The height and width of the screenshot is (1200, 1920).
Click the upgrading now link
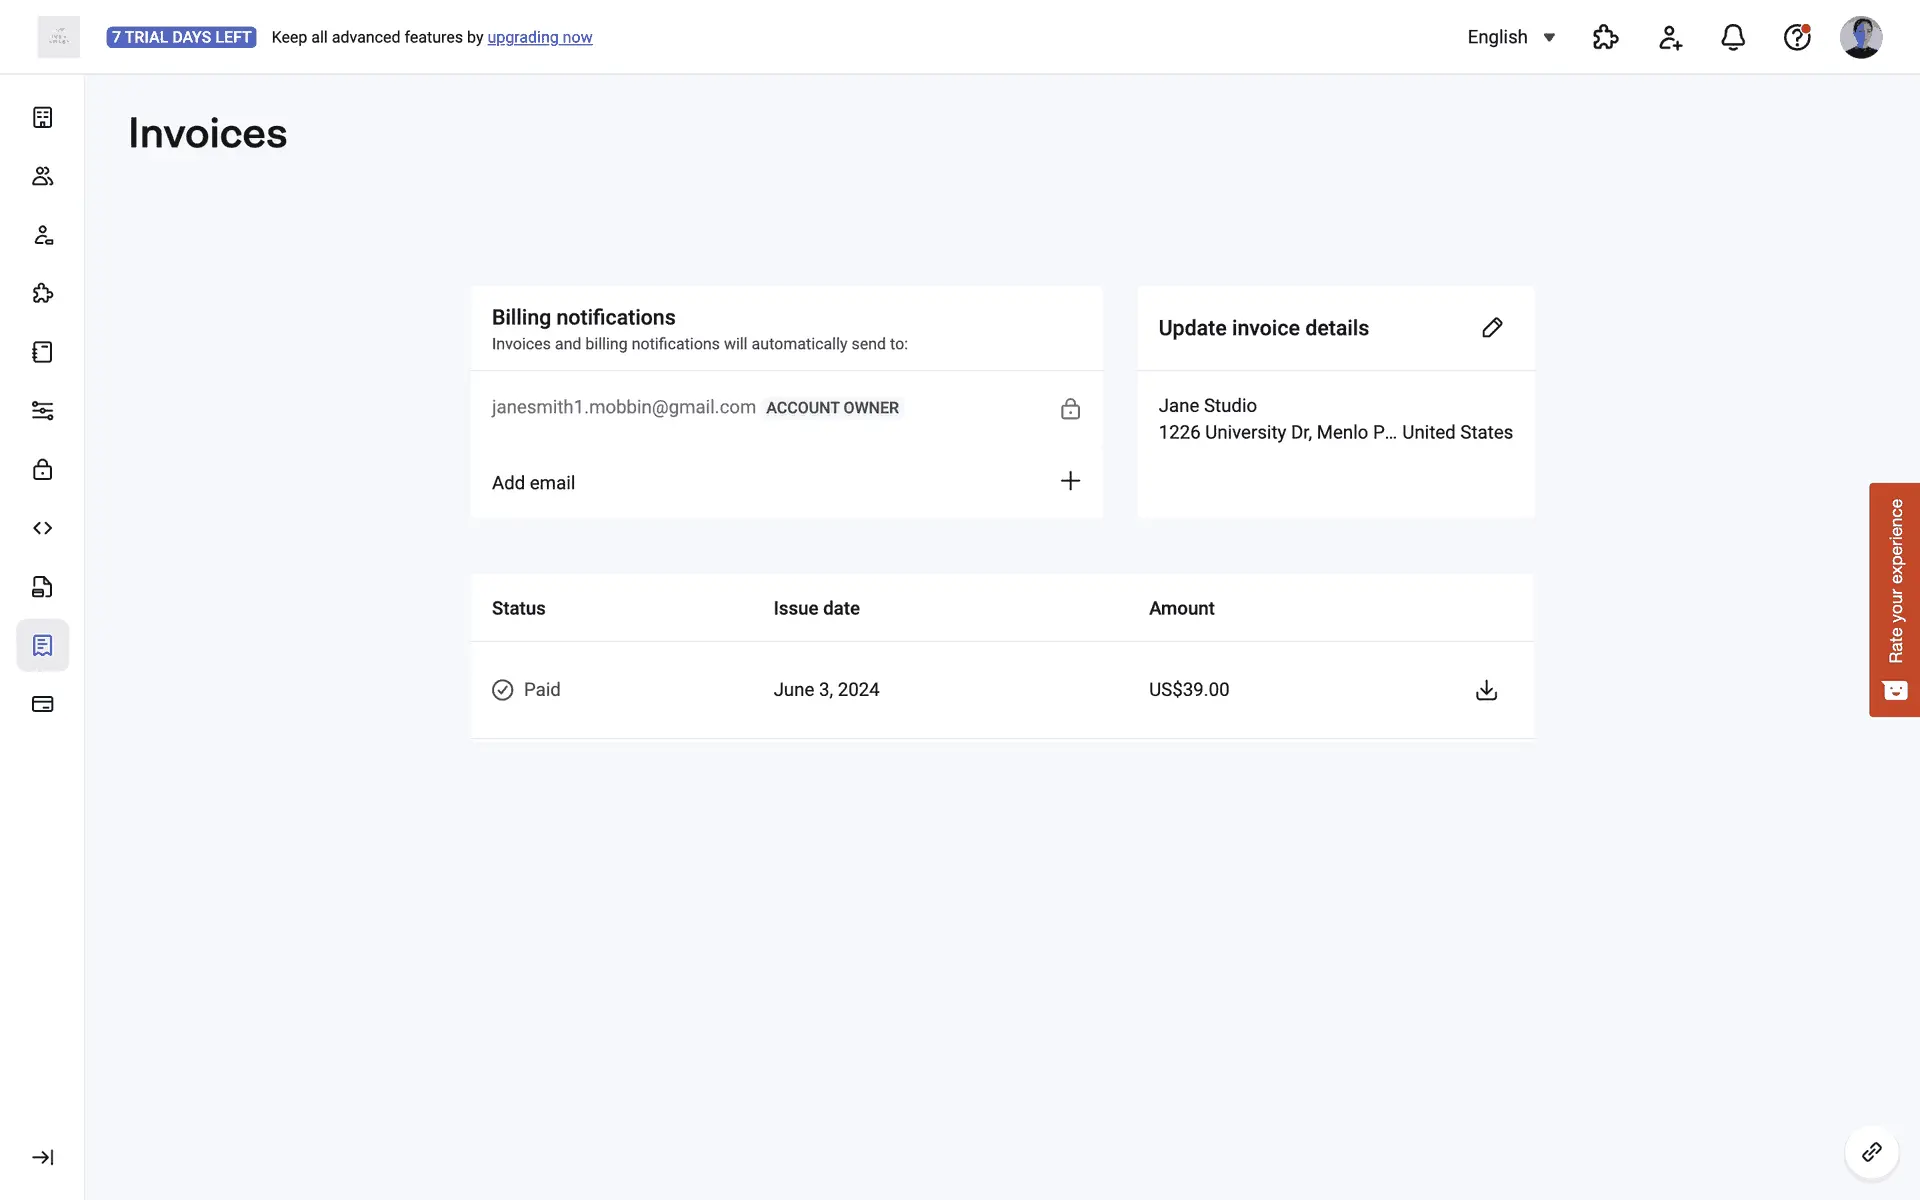pos(539,37)
